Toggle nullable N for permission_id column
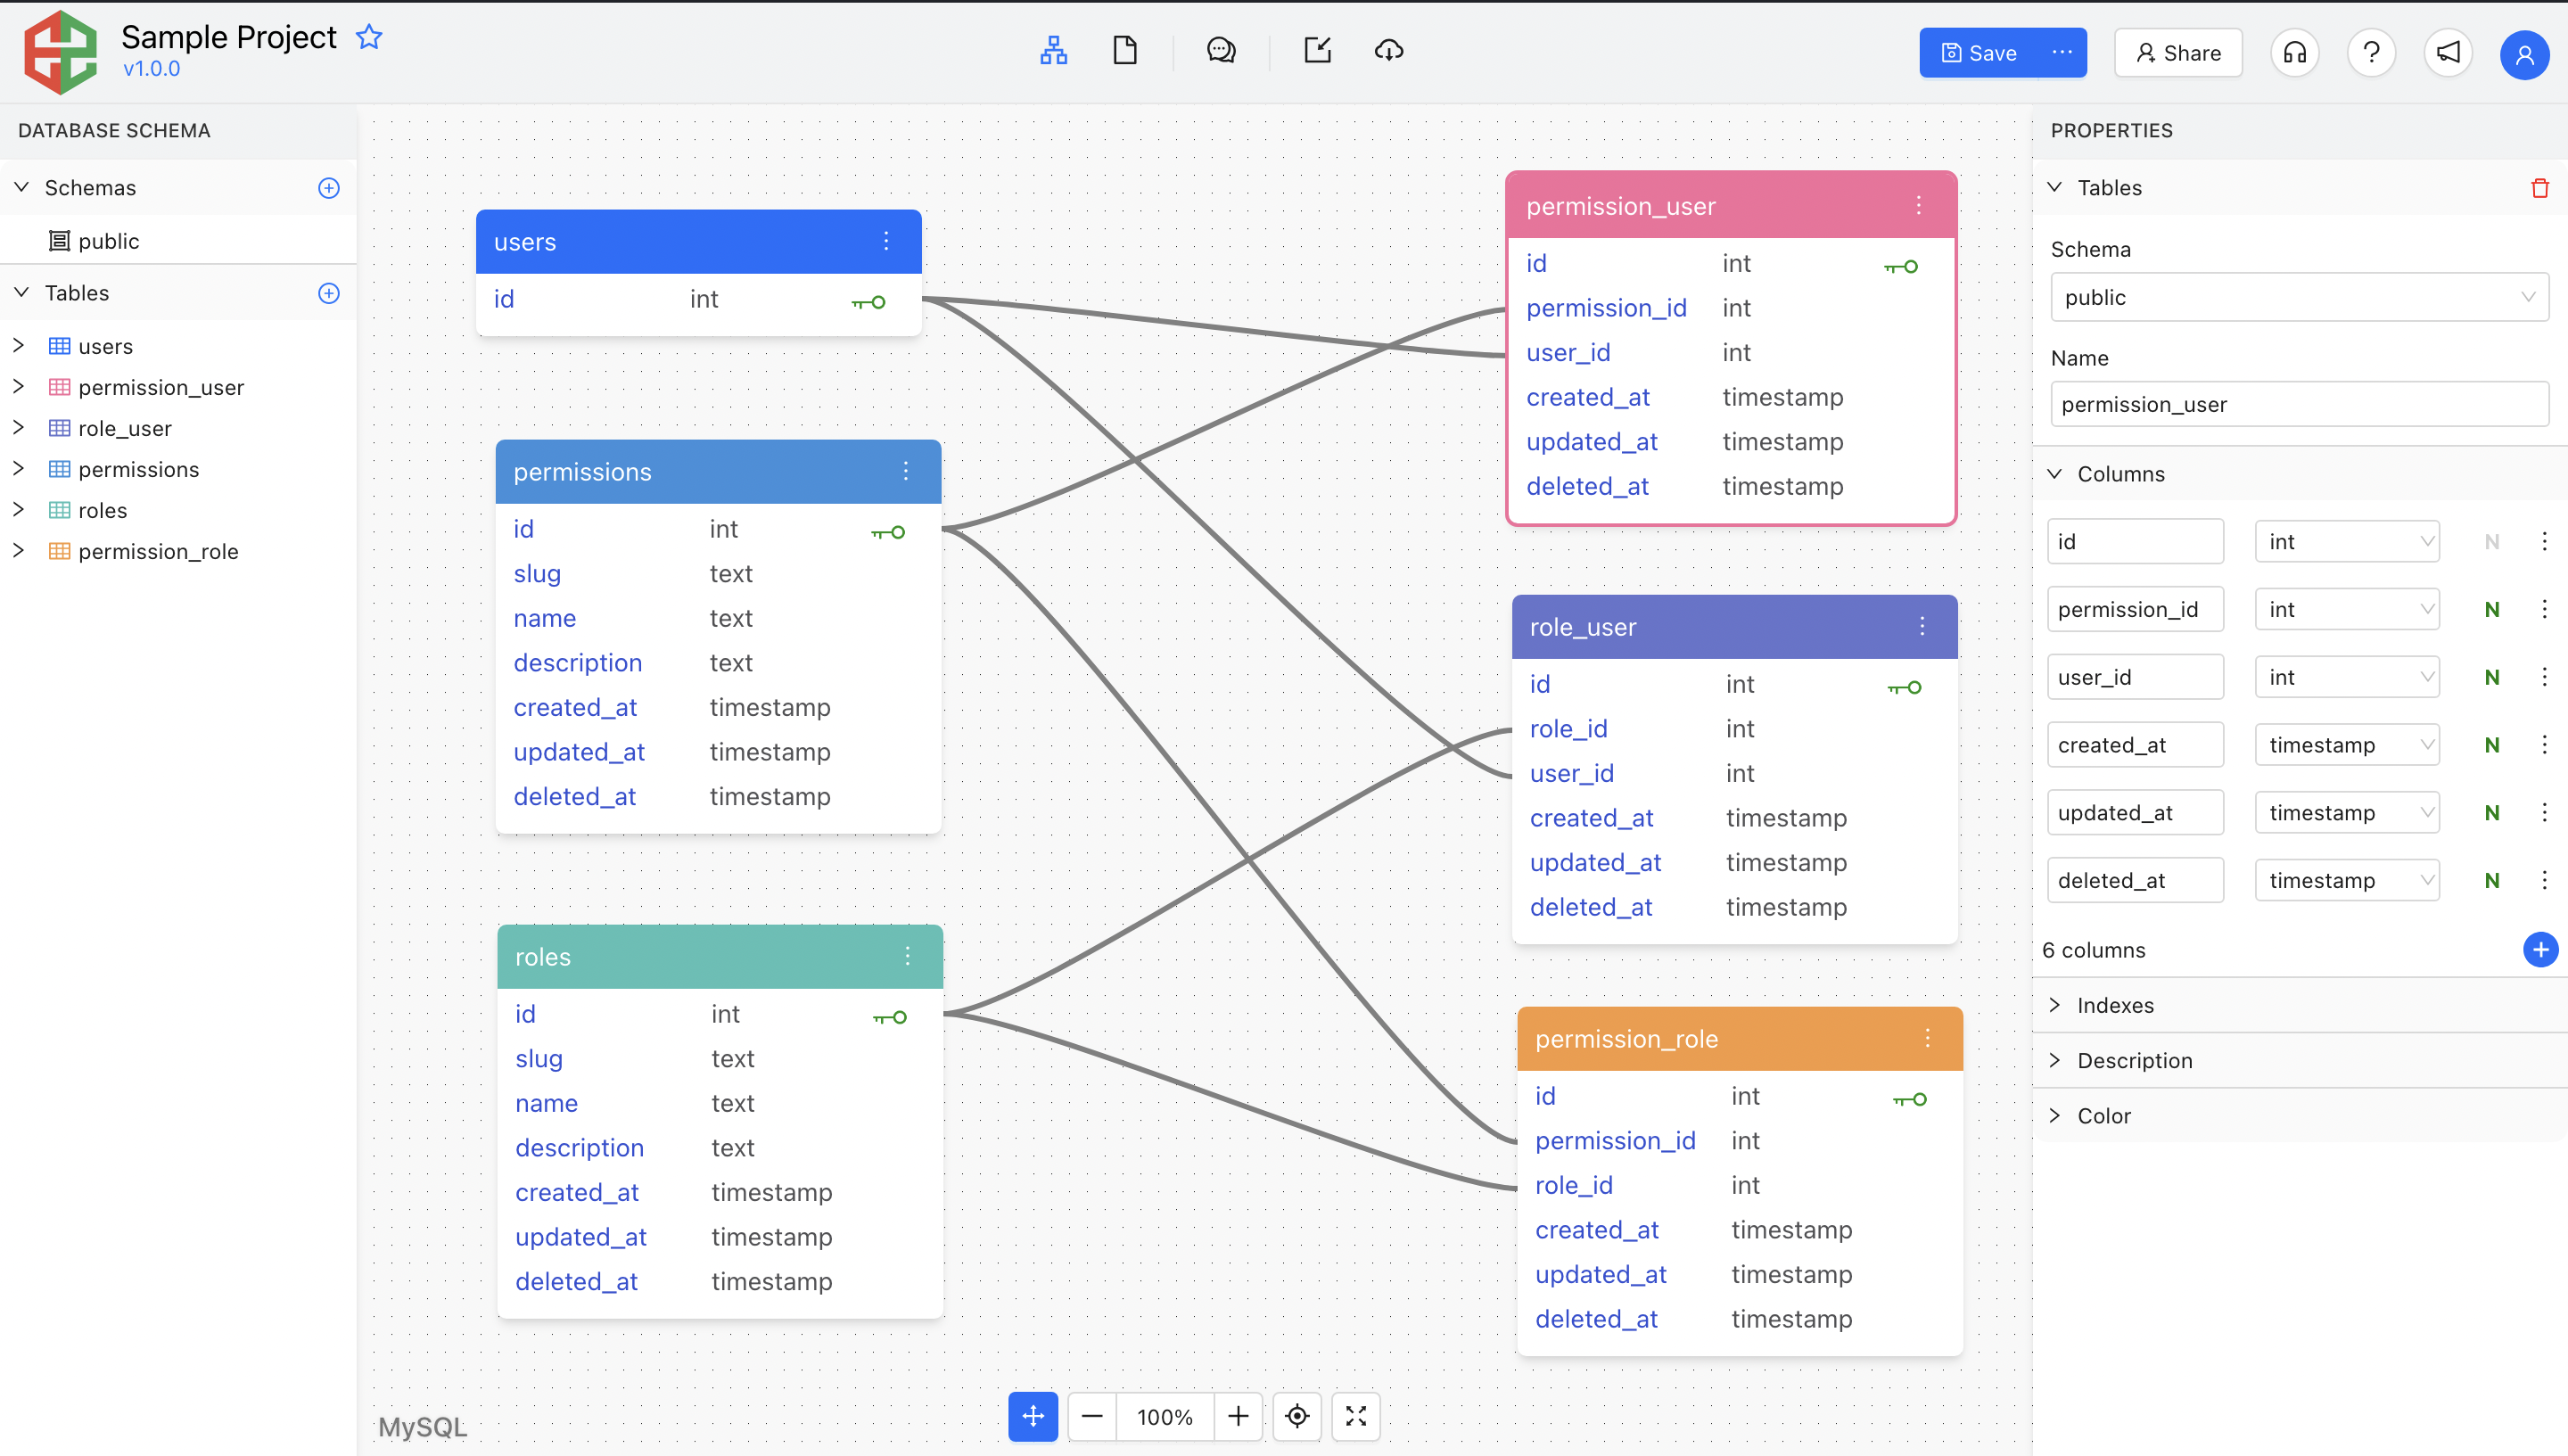This screenshot has width=2568, height=1456. (2491, 610)
